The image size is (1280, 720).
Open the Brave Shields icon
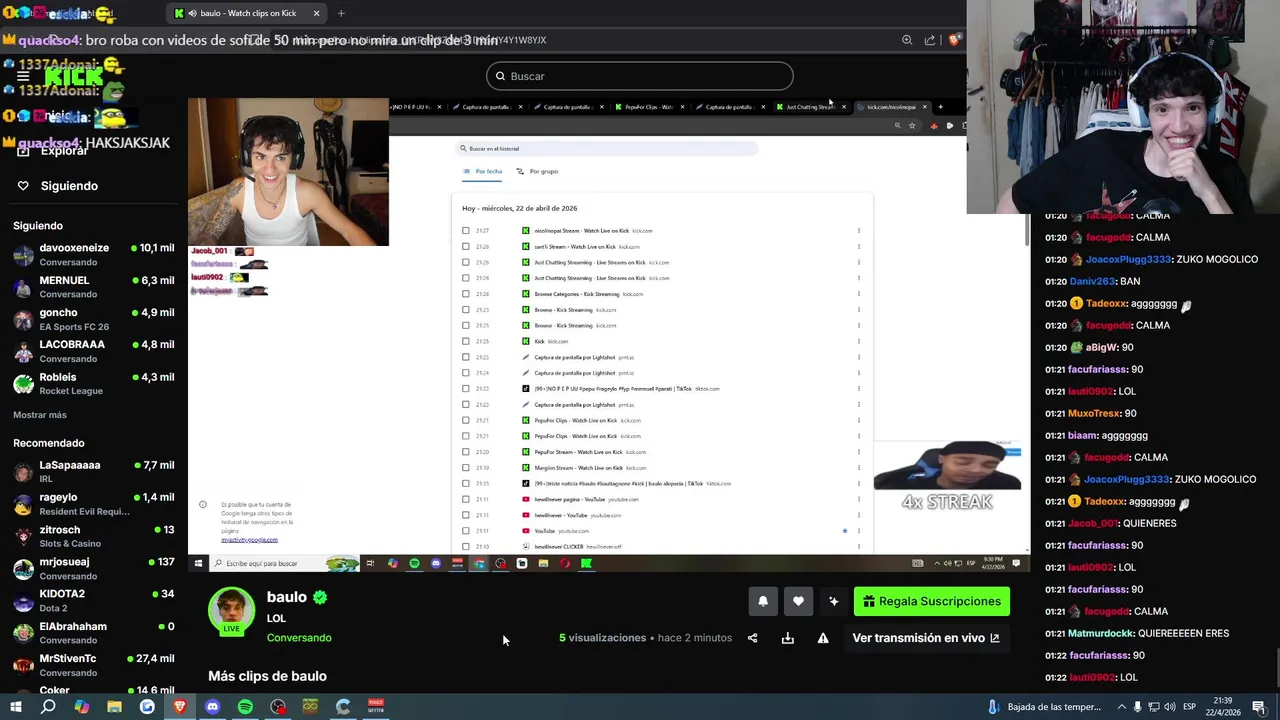click(x=955, y=40)
